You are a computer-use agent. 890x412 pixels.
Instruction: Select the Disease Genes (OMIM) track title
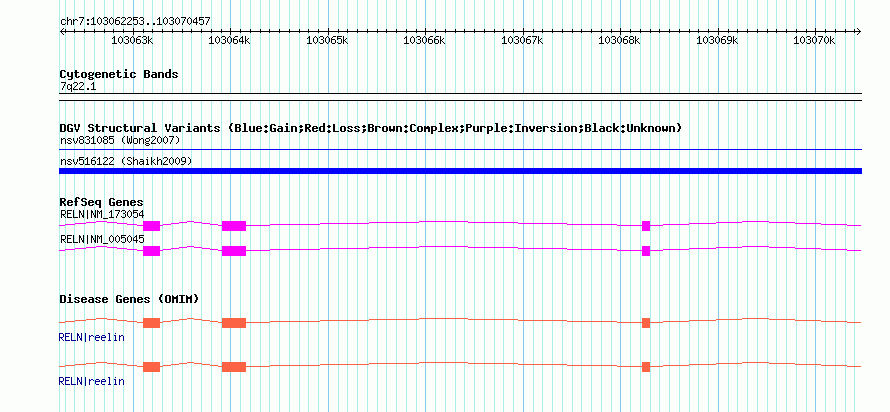tap(129, 299)
